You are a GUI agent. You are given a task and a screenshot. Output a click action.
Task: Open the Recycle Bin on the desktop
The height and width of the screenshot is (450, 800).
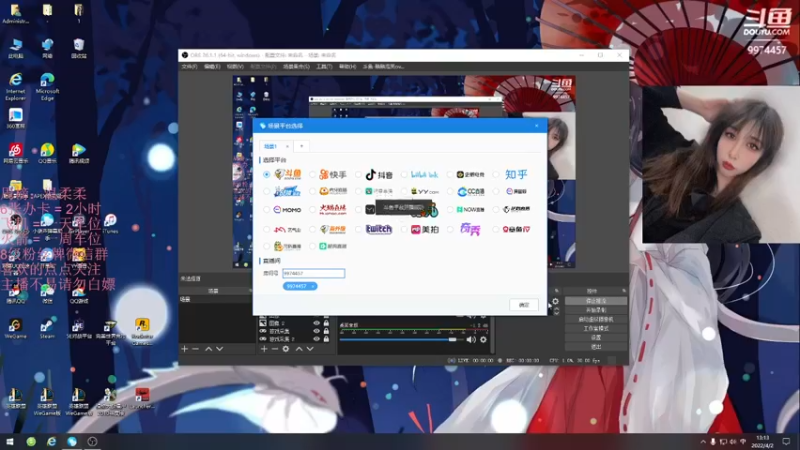[x=79, y=48]
